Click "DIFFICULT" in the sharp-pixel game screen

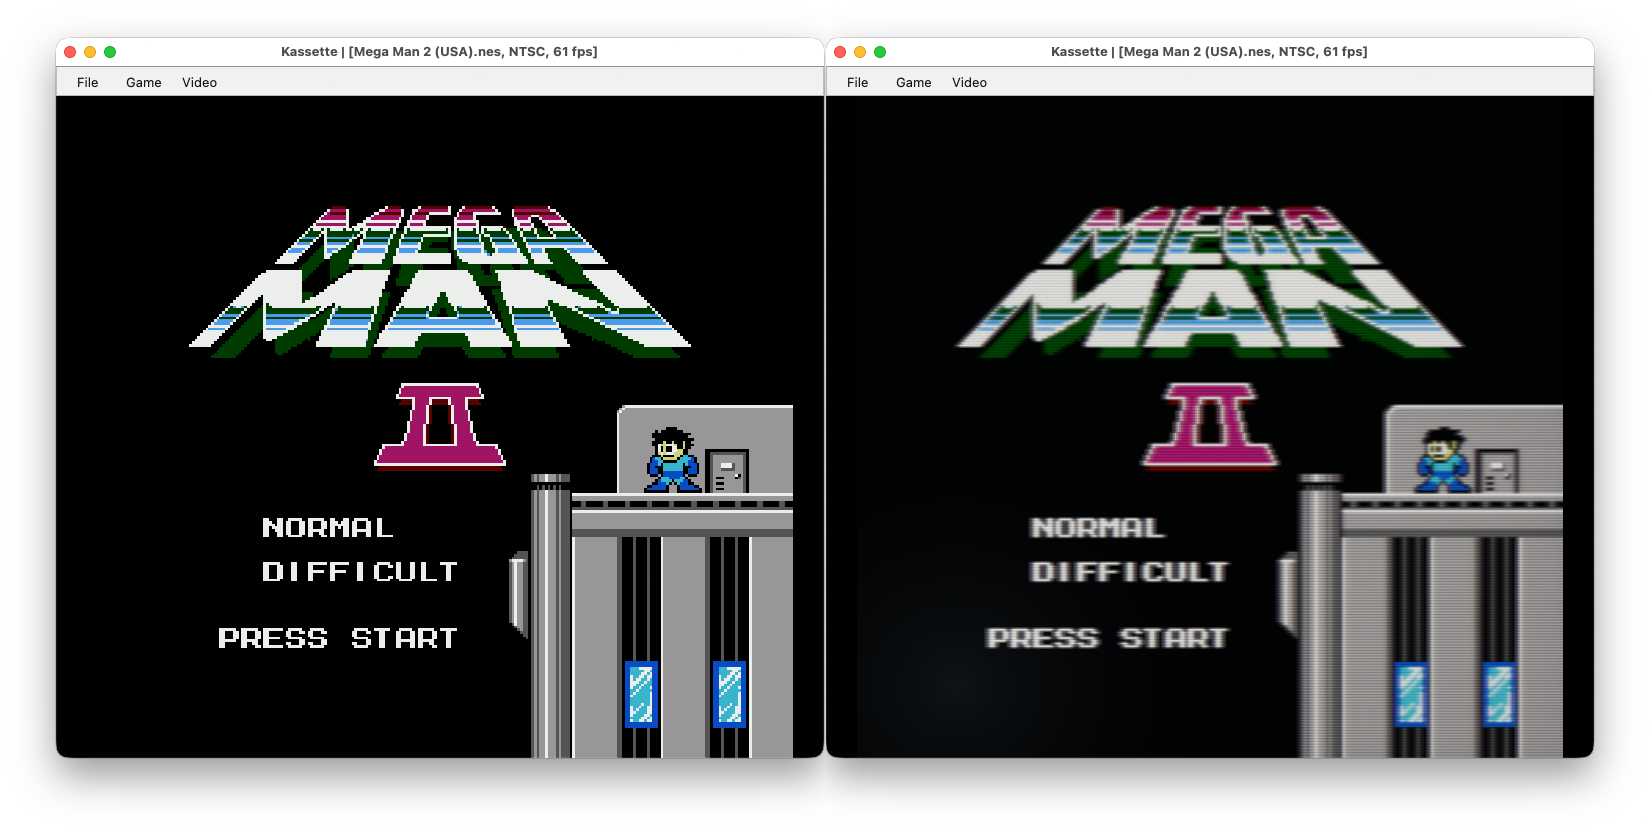(x=360, y=571)
